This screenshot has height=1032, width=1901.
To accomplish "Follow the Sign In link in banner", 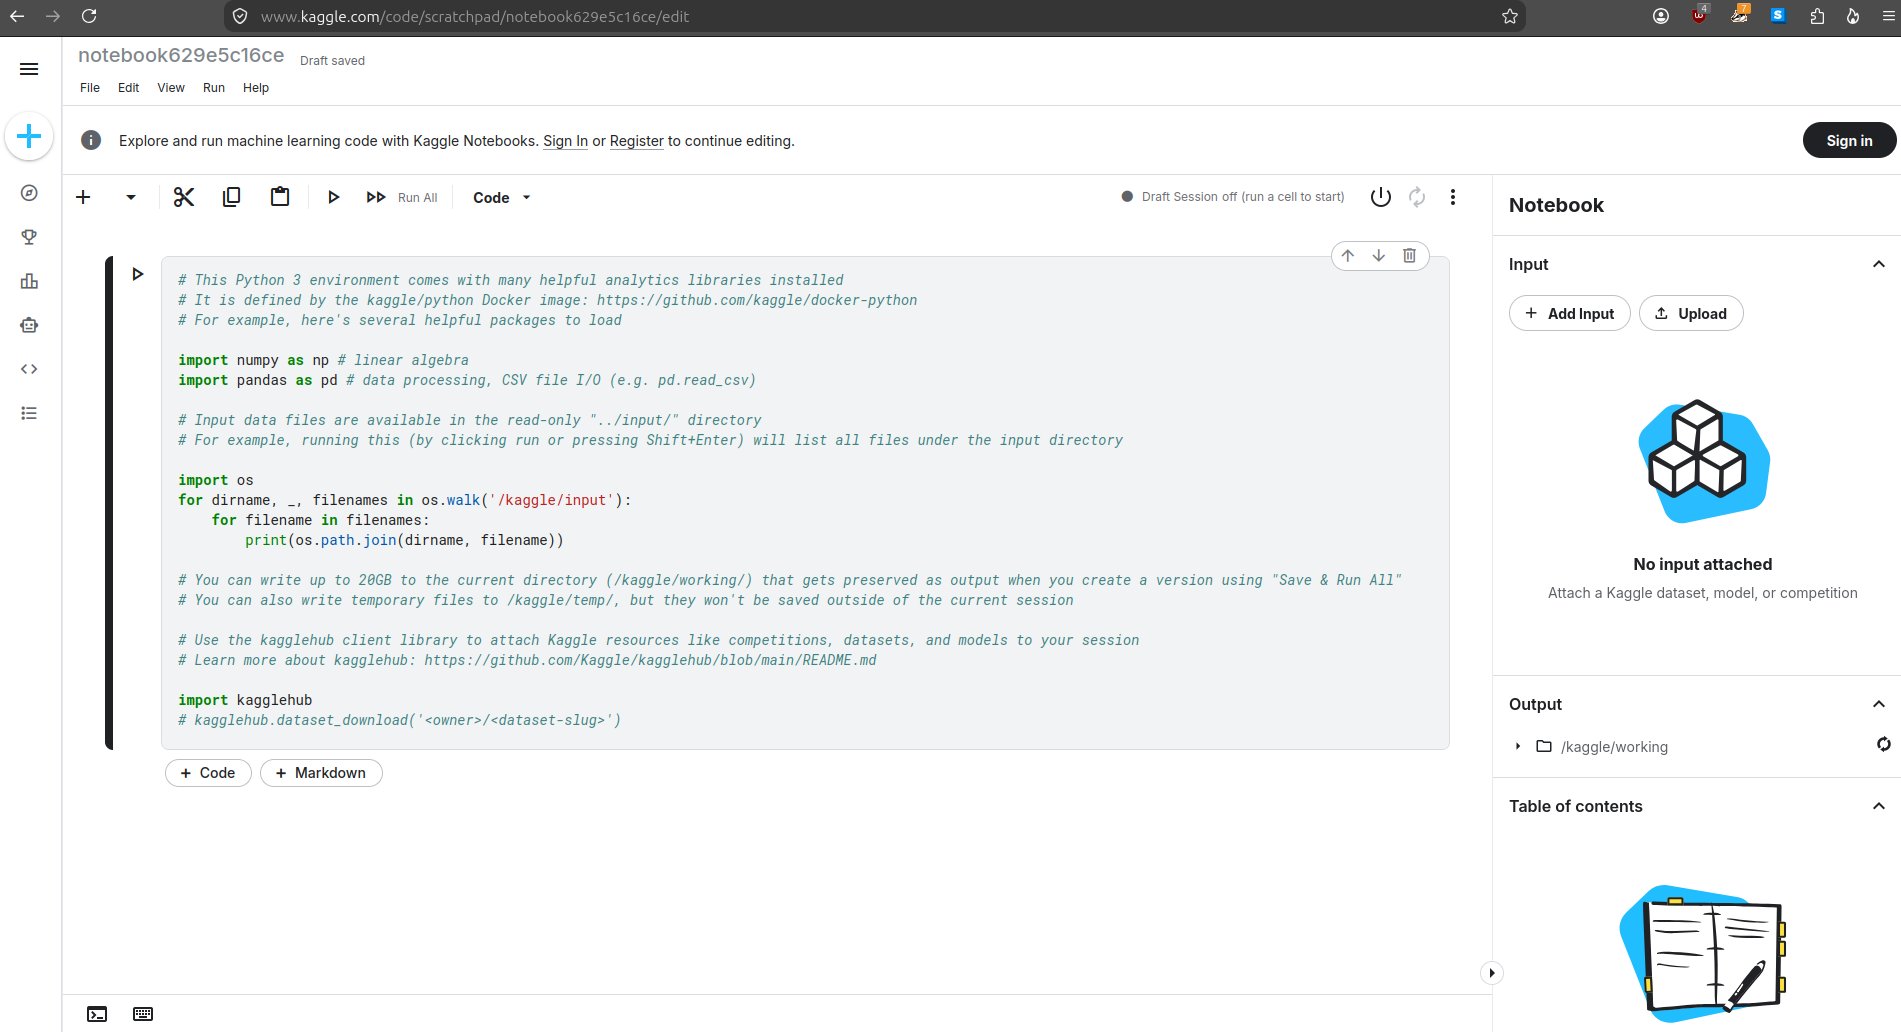I will (x=565, y=141).
